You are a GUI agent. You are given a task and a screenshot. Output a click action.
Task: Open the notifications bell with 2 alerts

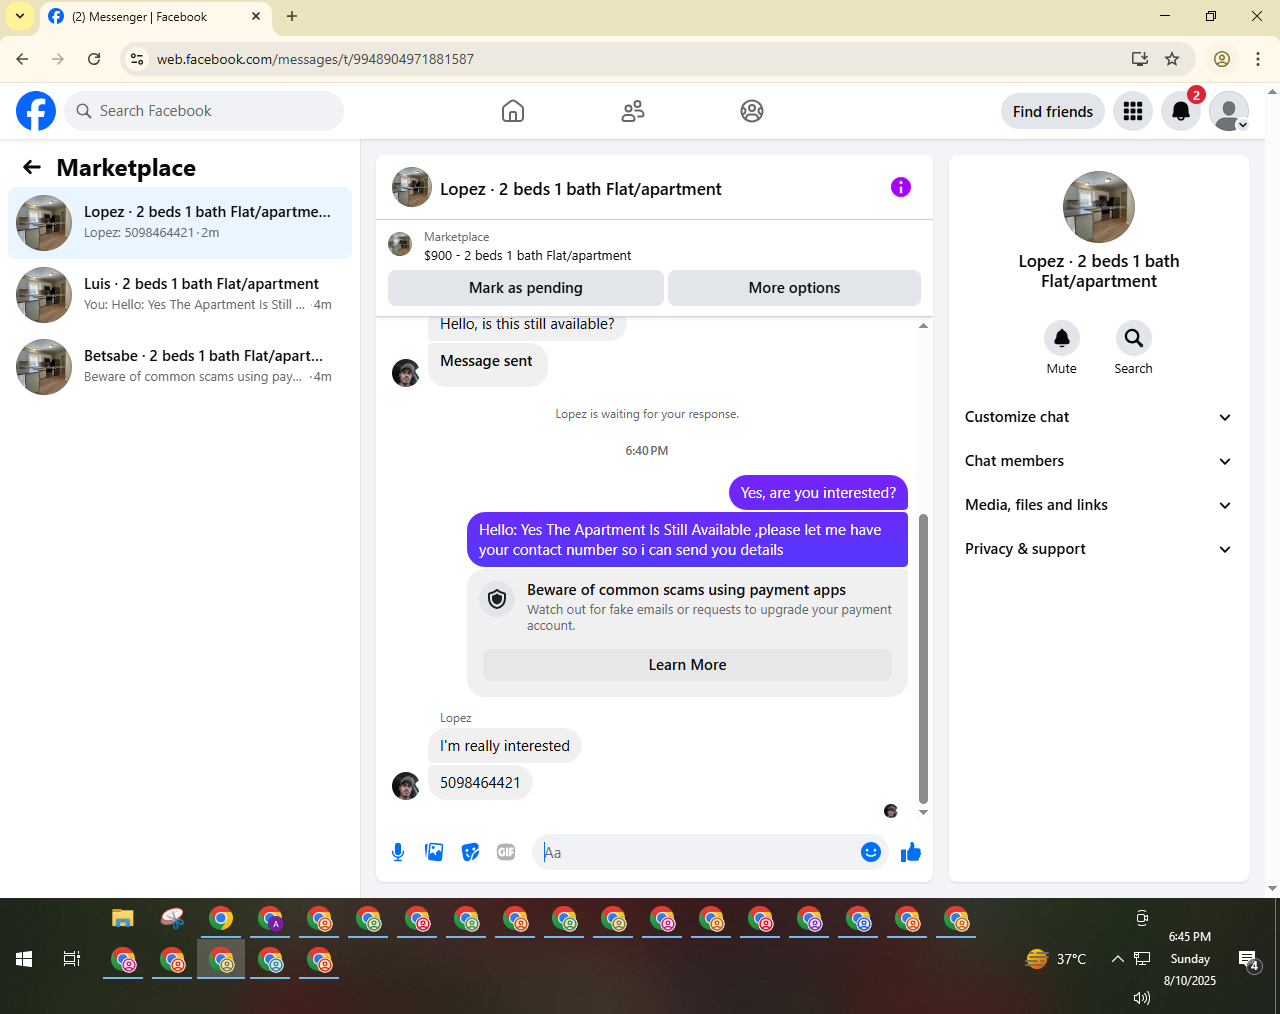[x=1181, y=111]
